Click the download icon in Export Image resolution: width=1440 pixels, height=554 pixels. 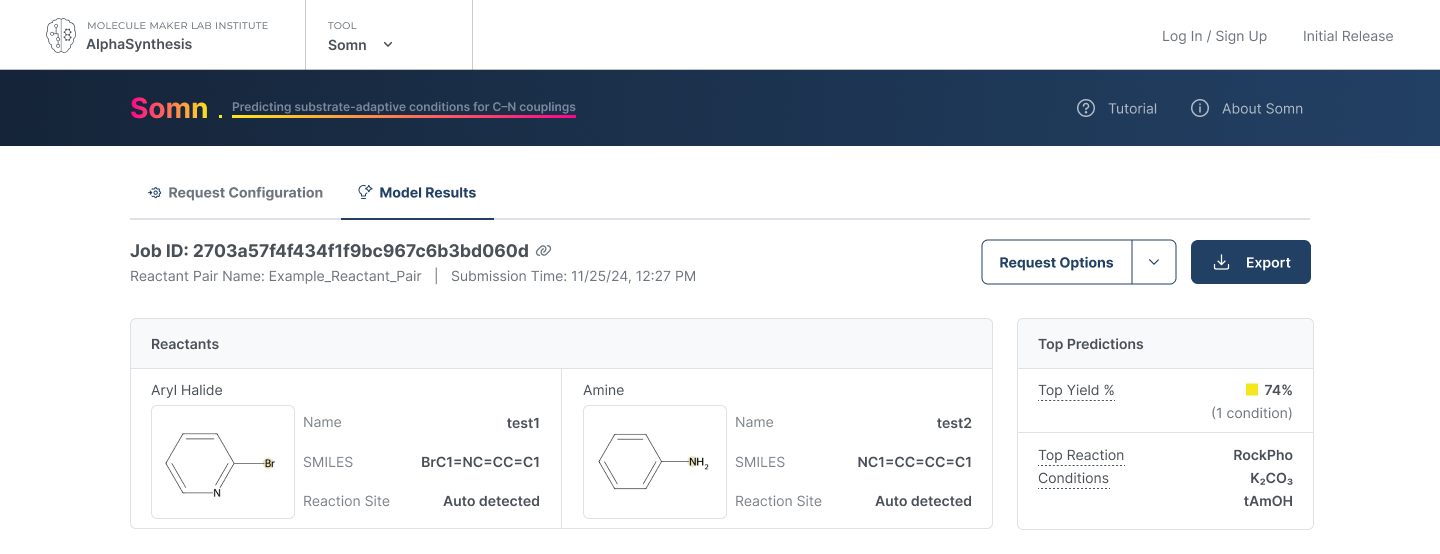pyautogui.click(x=1221, y=263)
